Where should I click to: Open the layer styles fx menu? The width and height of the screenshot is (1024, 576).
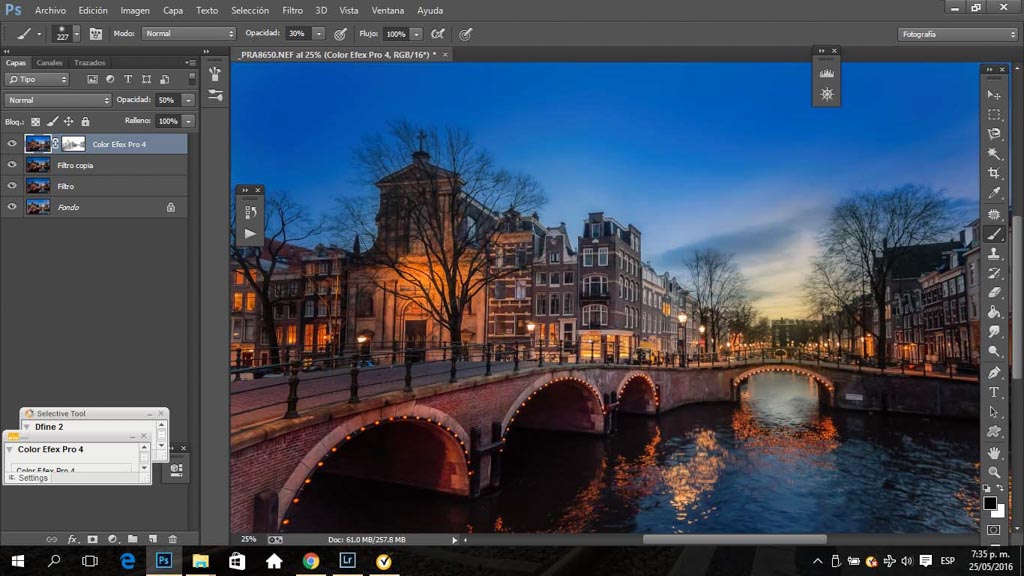point(72,539)
